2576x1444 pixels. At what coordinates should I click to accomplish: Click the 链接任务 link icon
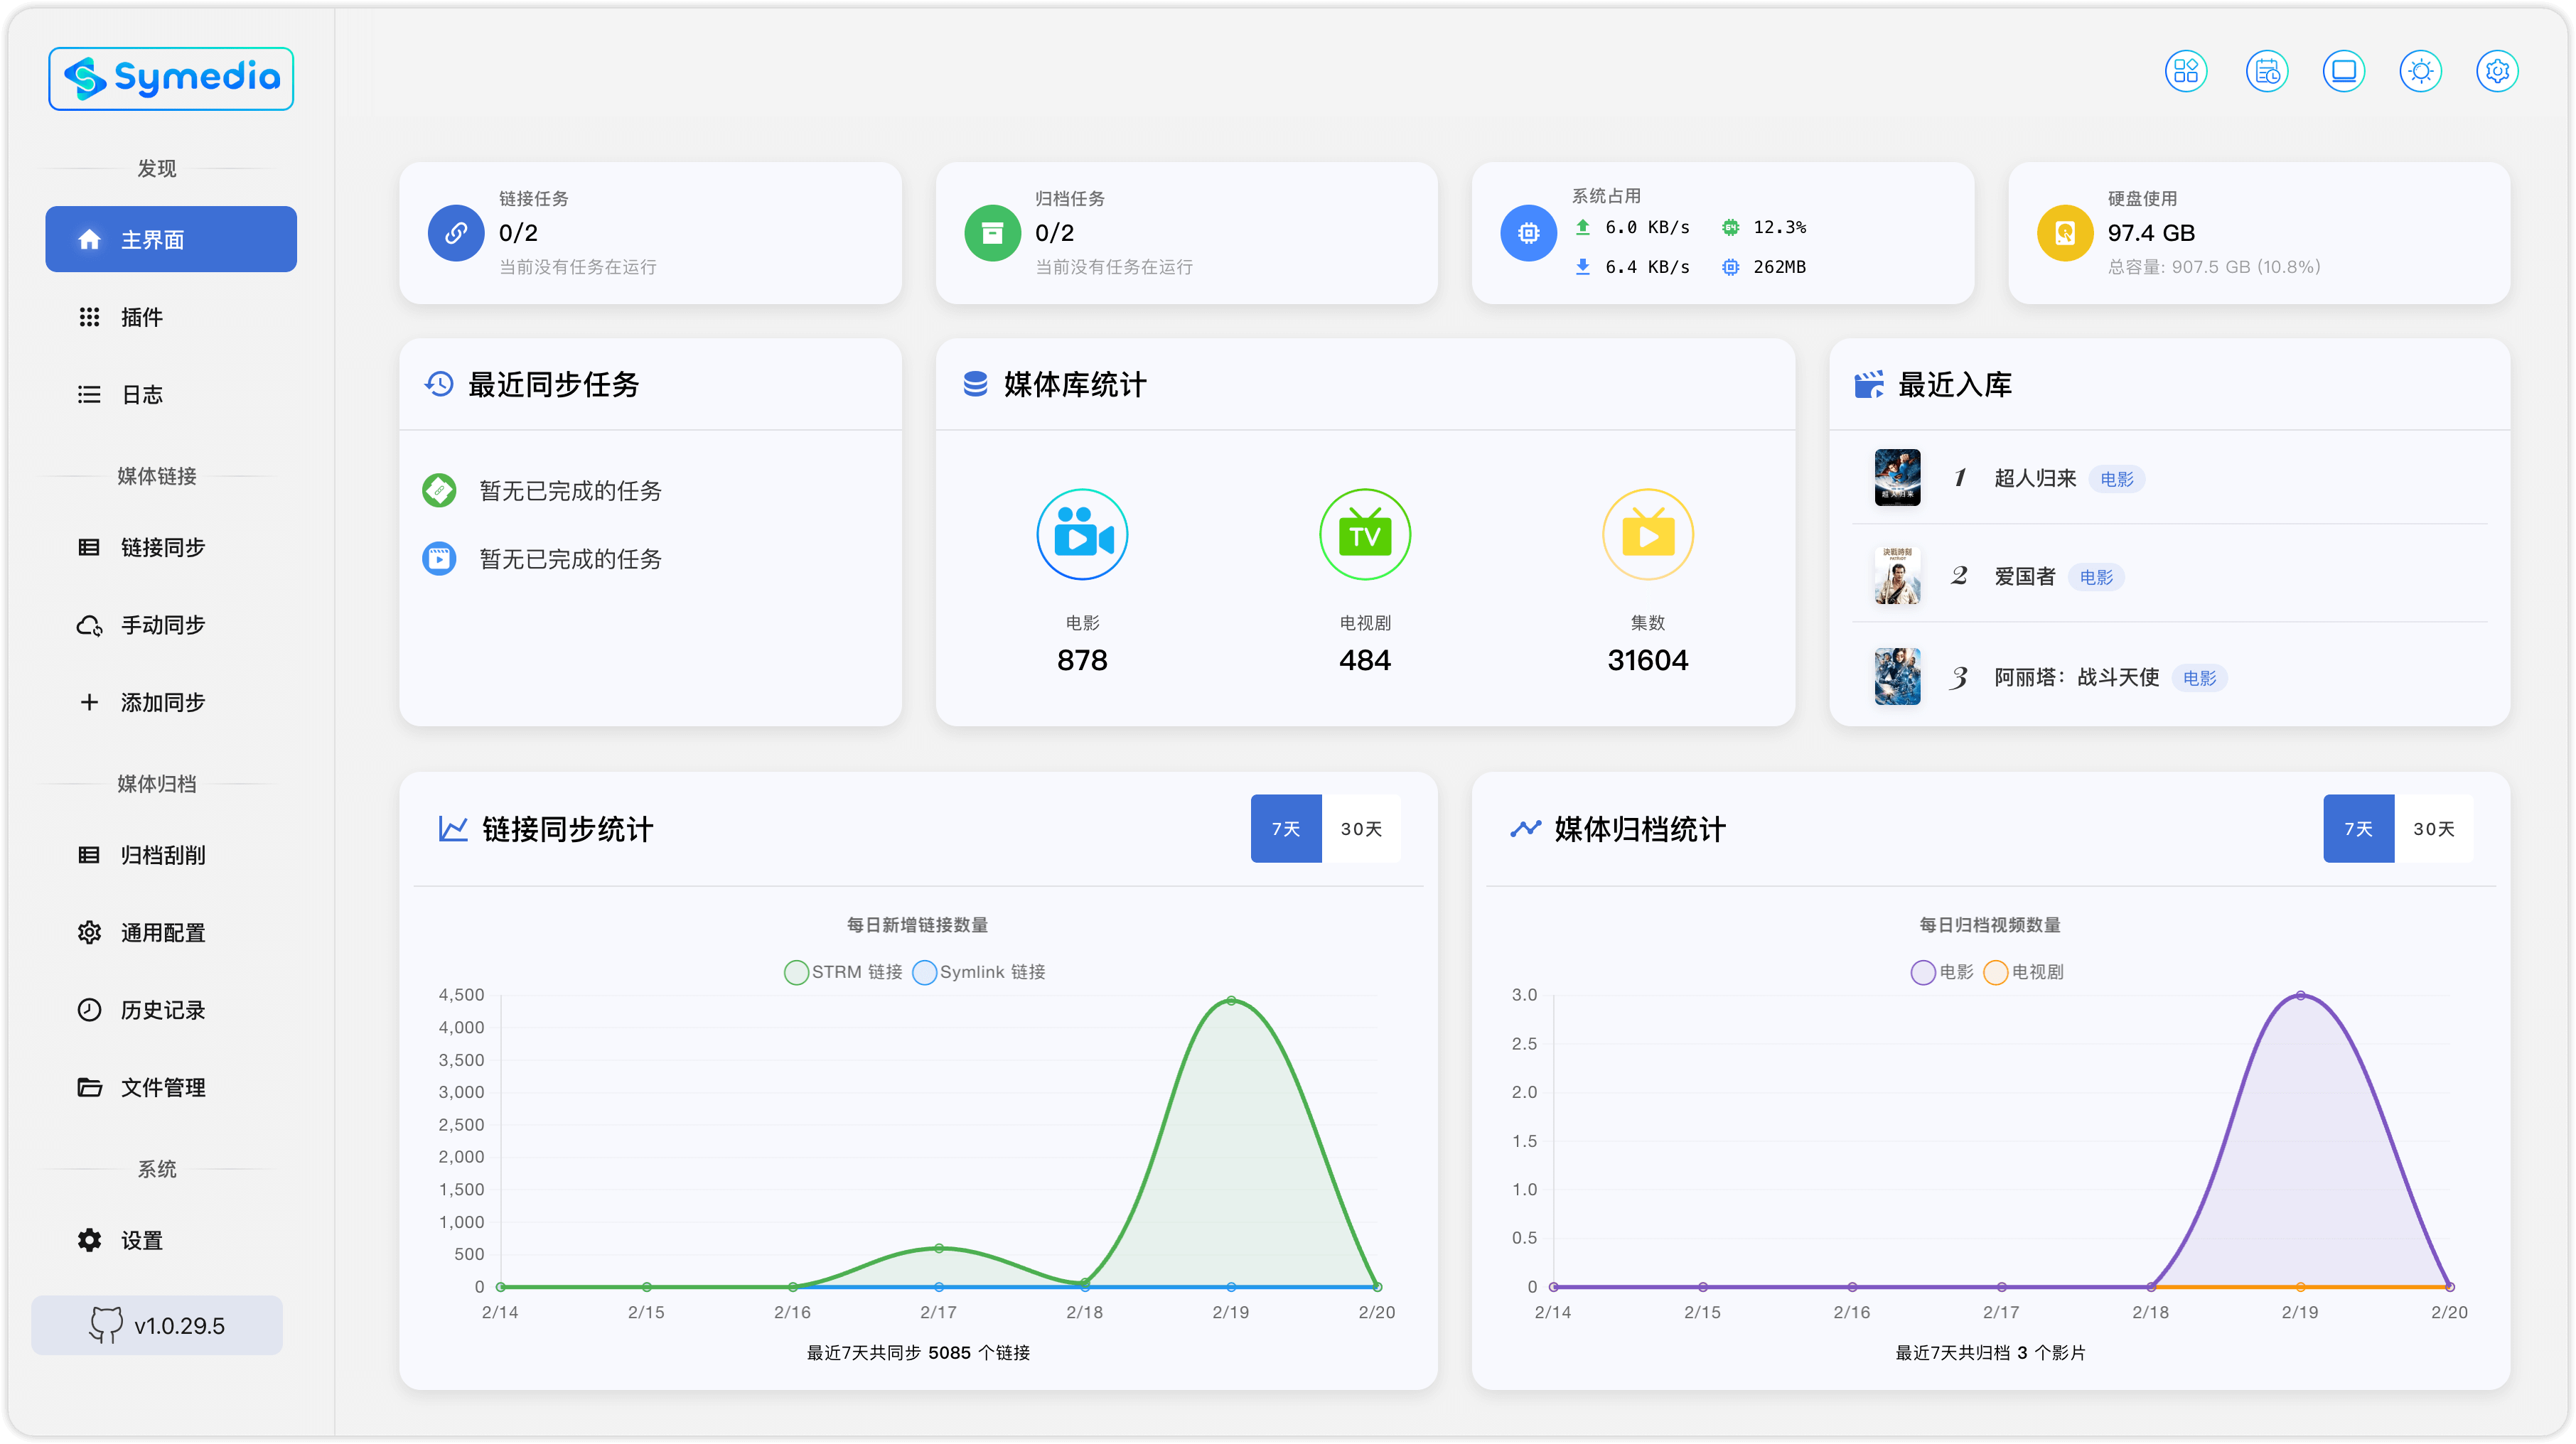(x=456, y=233)
